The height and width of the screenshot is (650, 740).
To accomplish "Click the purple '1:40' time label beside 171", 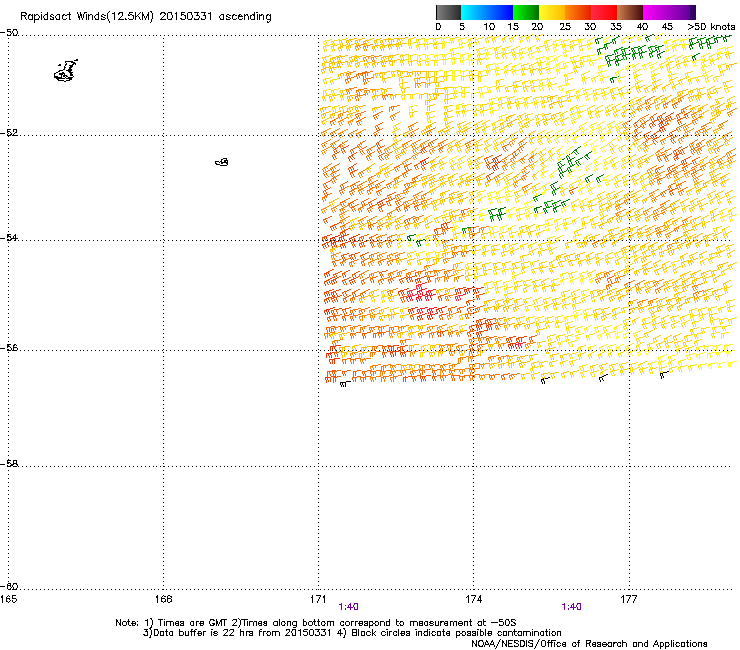I will 348,607.
